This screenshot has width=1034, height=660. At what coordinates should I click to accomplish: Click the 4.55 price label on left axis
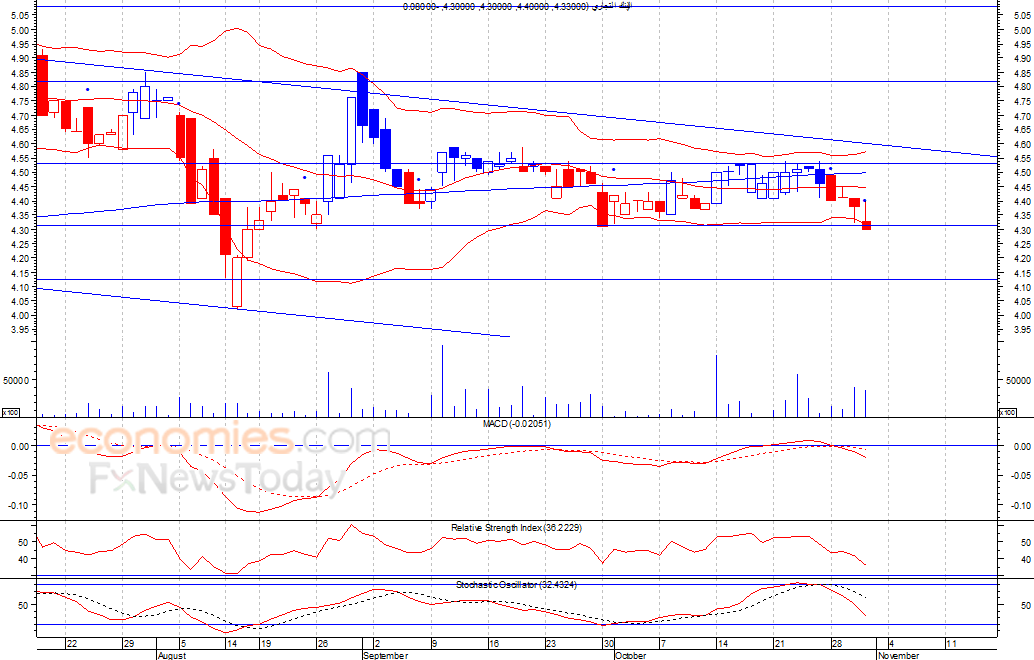point(20,159)
